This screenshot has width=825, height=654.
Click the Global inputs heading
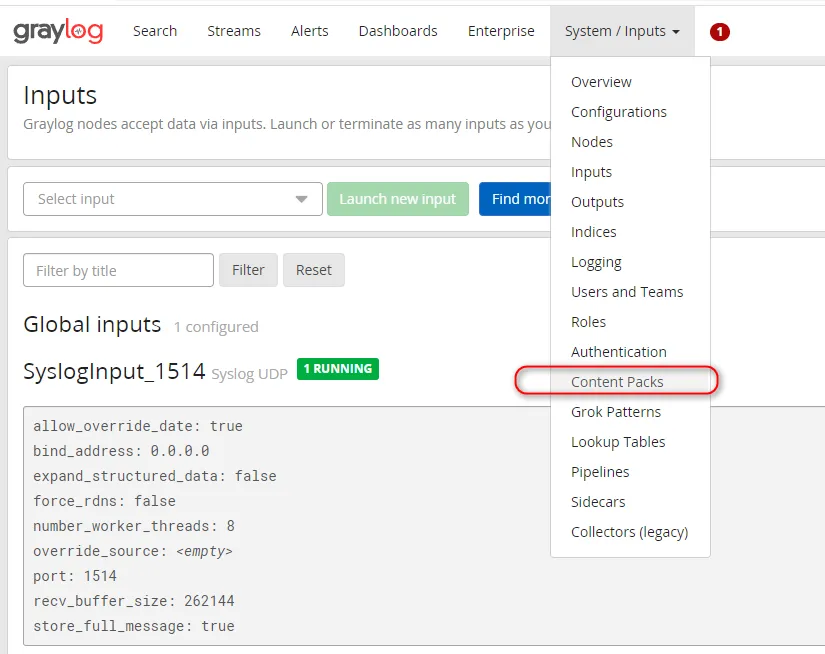tap(92, 325)
